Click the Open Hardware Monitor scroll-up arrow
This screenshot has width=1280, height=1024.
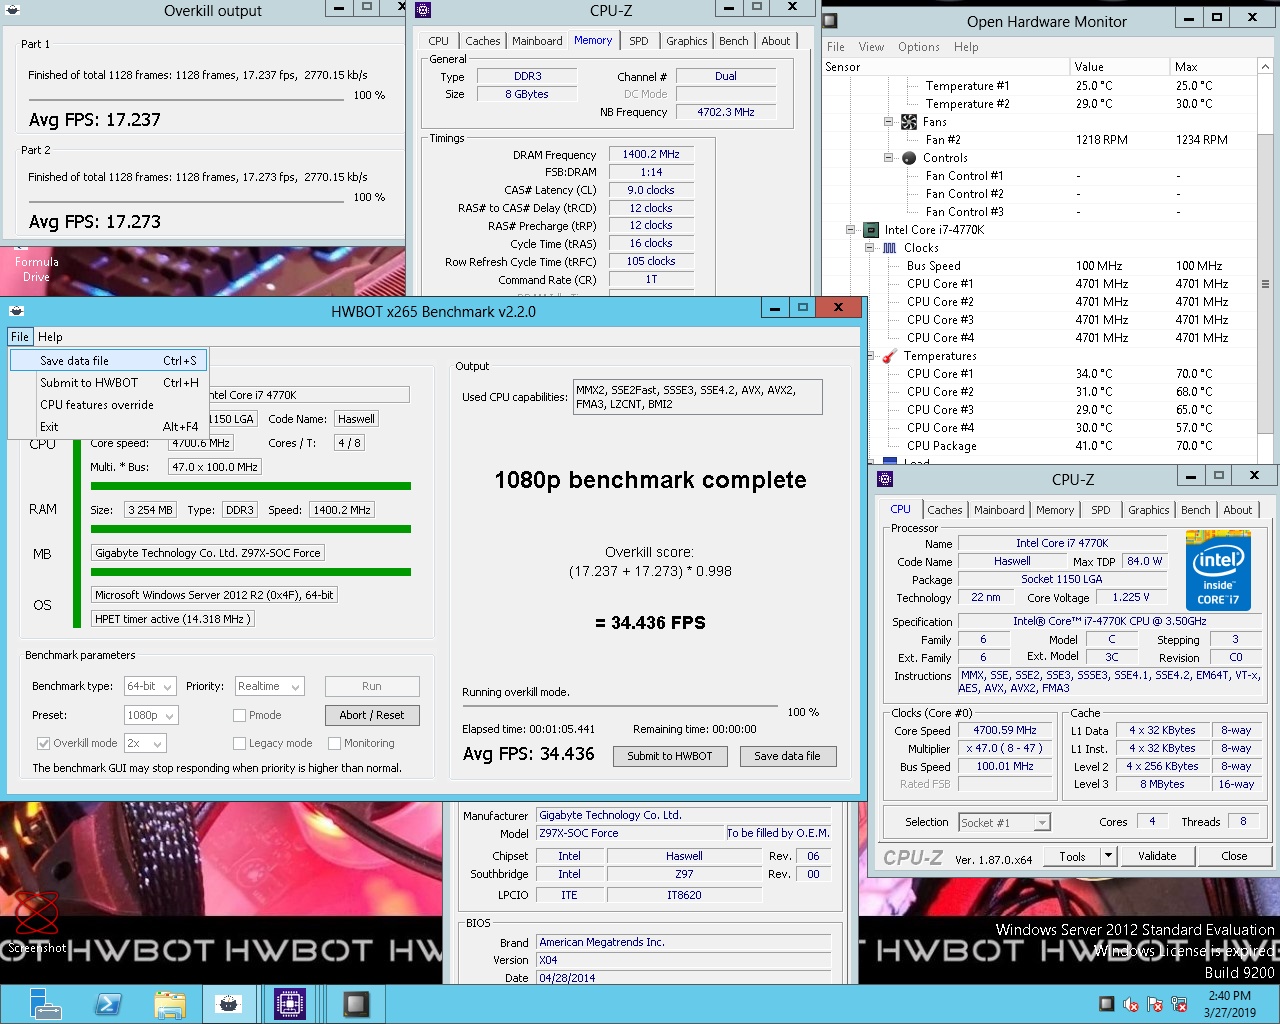click(x=1265, y=67)
